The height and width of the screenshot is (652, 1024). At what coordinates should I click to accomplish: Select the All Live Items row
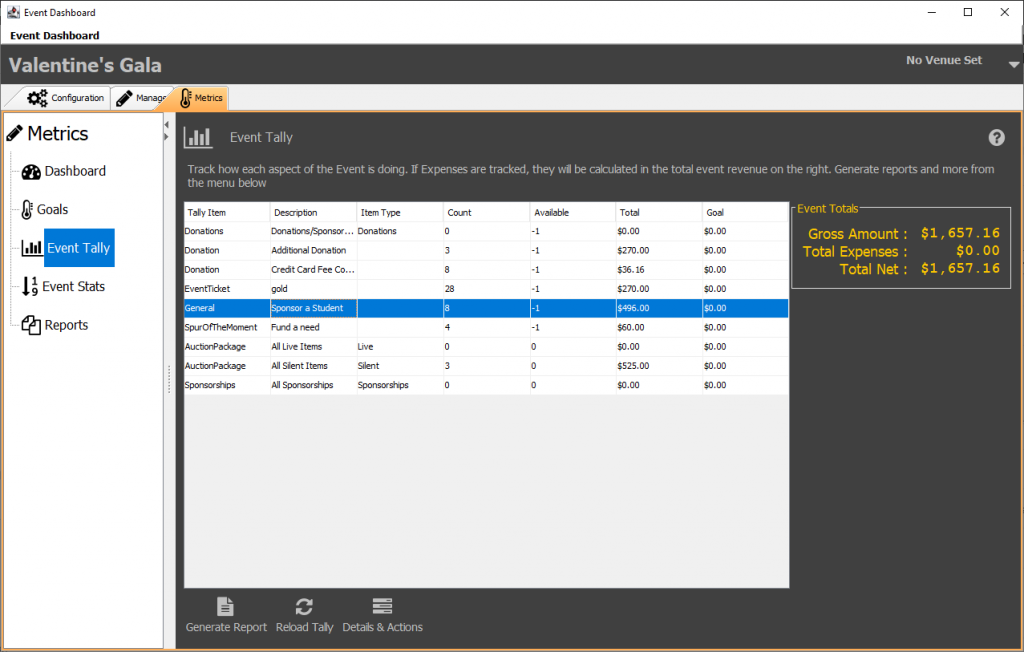(x=487, y=347)
